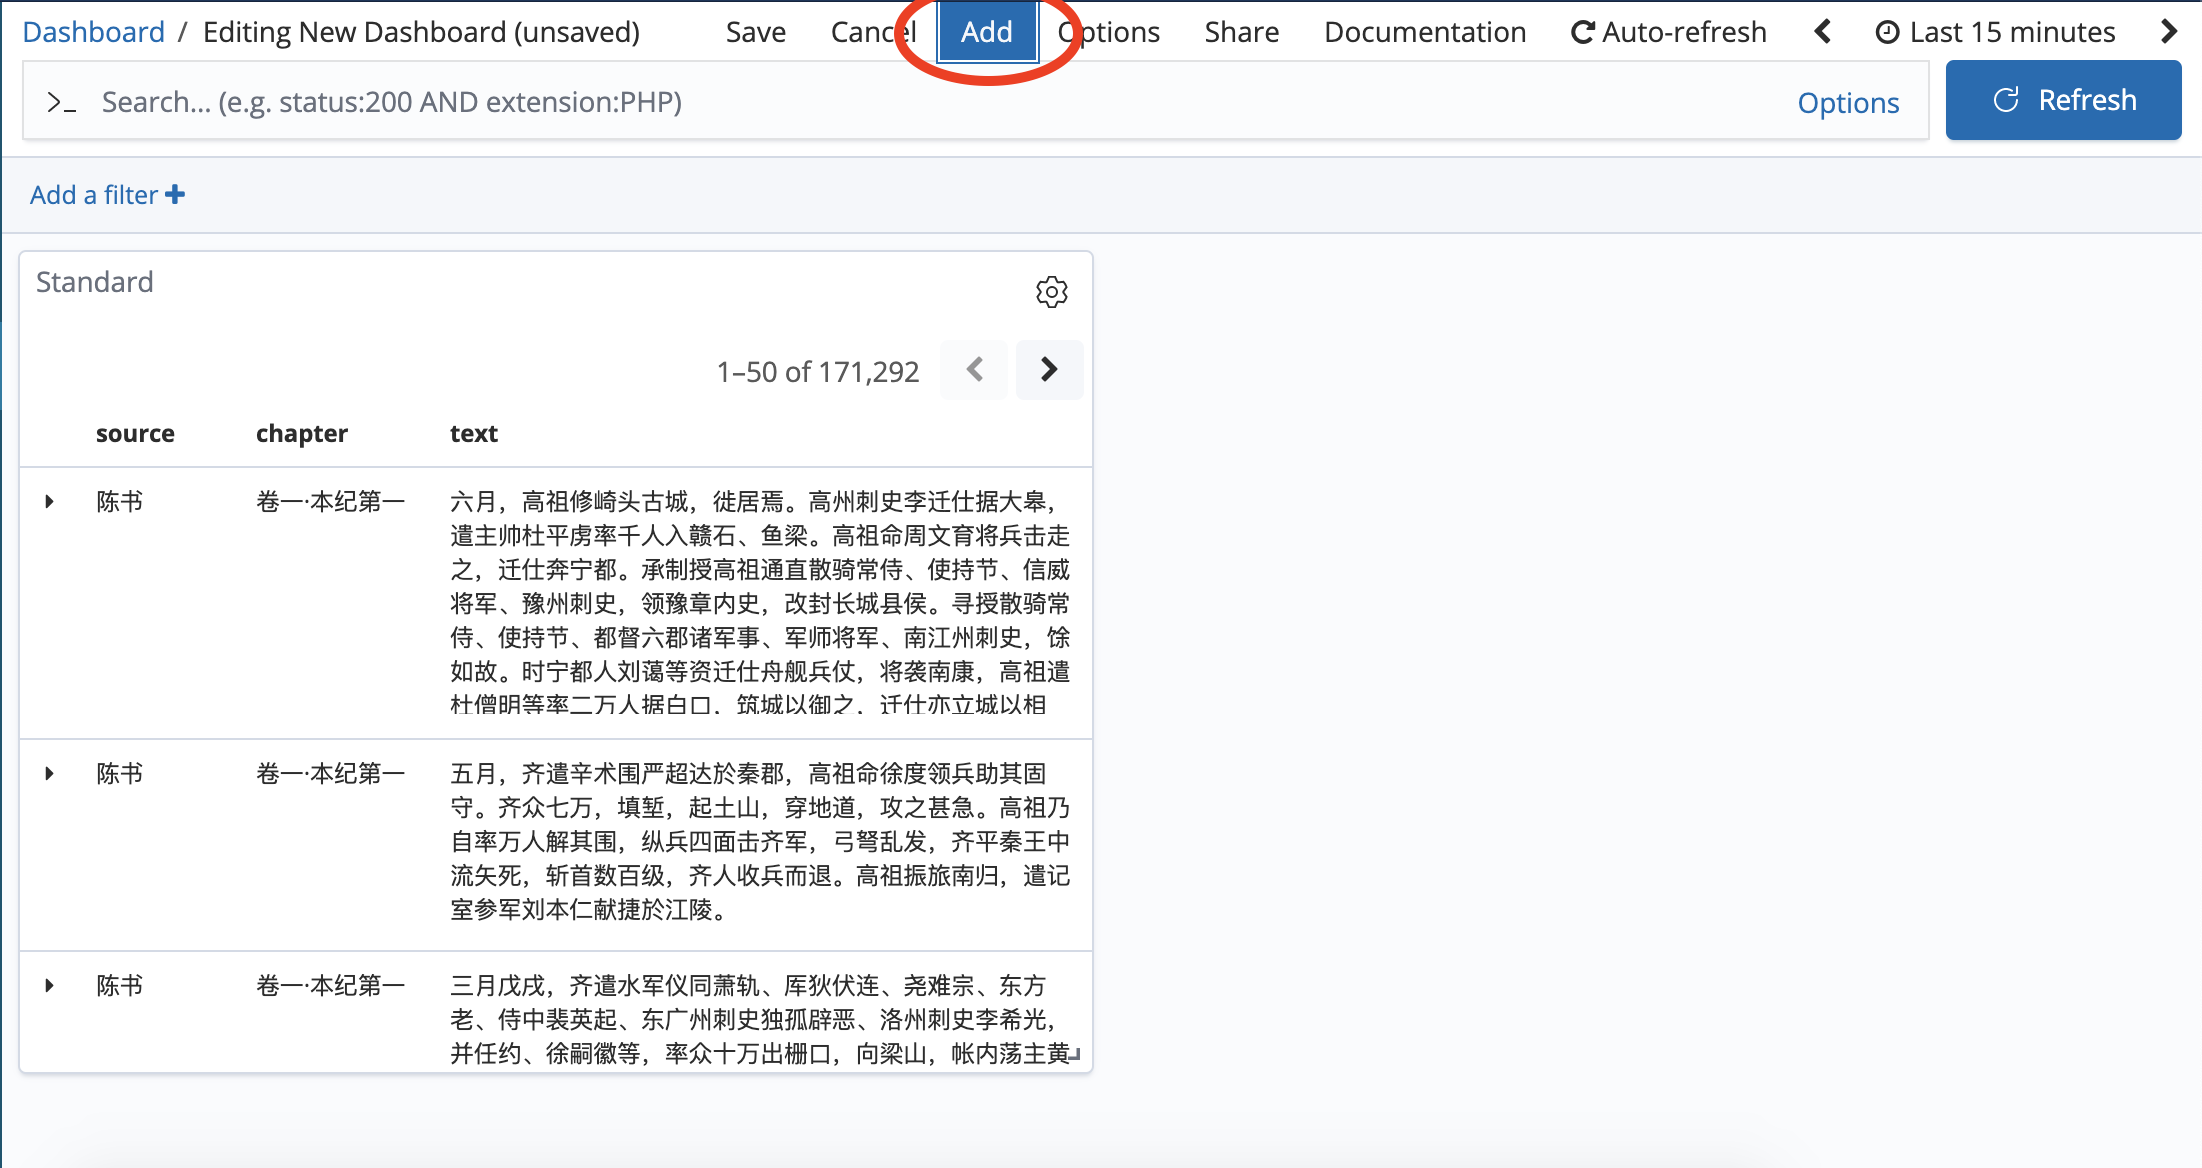The width and height of the screenshot is (2202, 1168).
Task: Open the Share menu item
Action: (x=1241, y=32)
